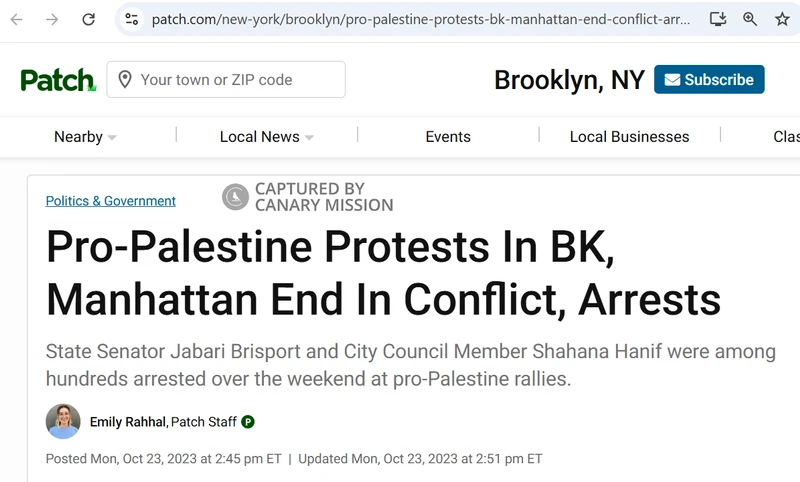The height and width of the screenshot is (482, 800).
Task: Click the Canary Mission logo badge
Action: tap(235, 197)
